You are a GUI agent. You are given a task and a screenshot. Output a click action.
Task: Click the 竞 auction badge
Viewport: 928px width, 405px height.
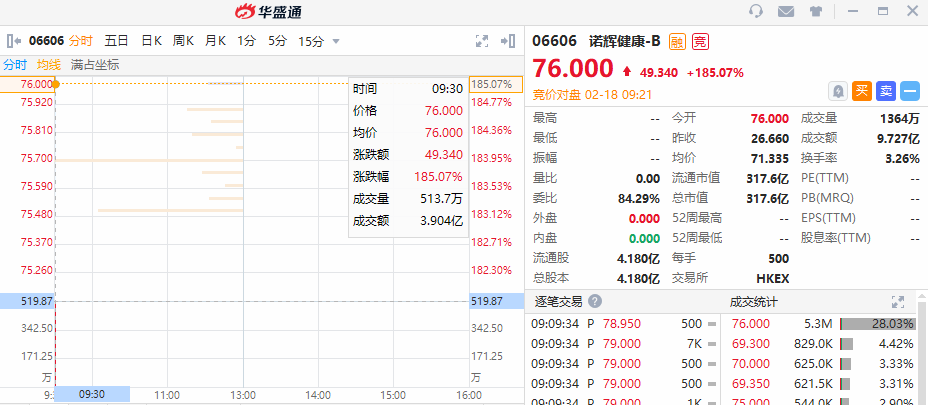[700, 41]
